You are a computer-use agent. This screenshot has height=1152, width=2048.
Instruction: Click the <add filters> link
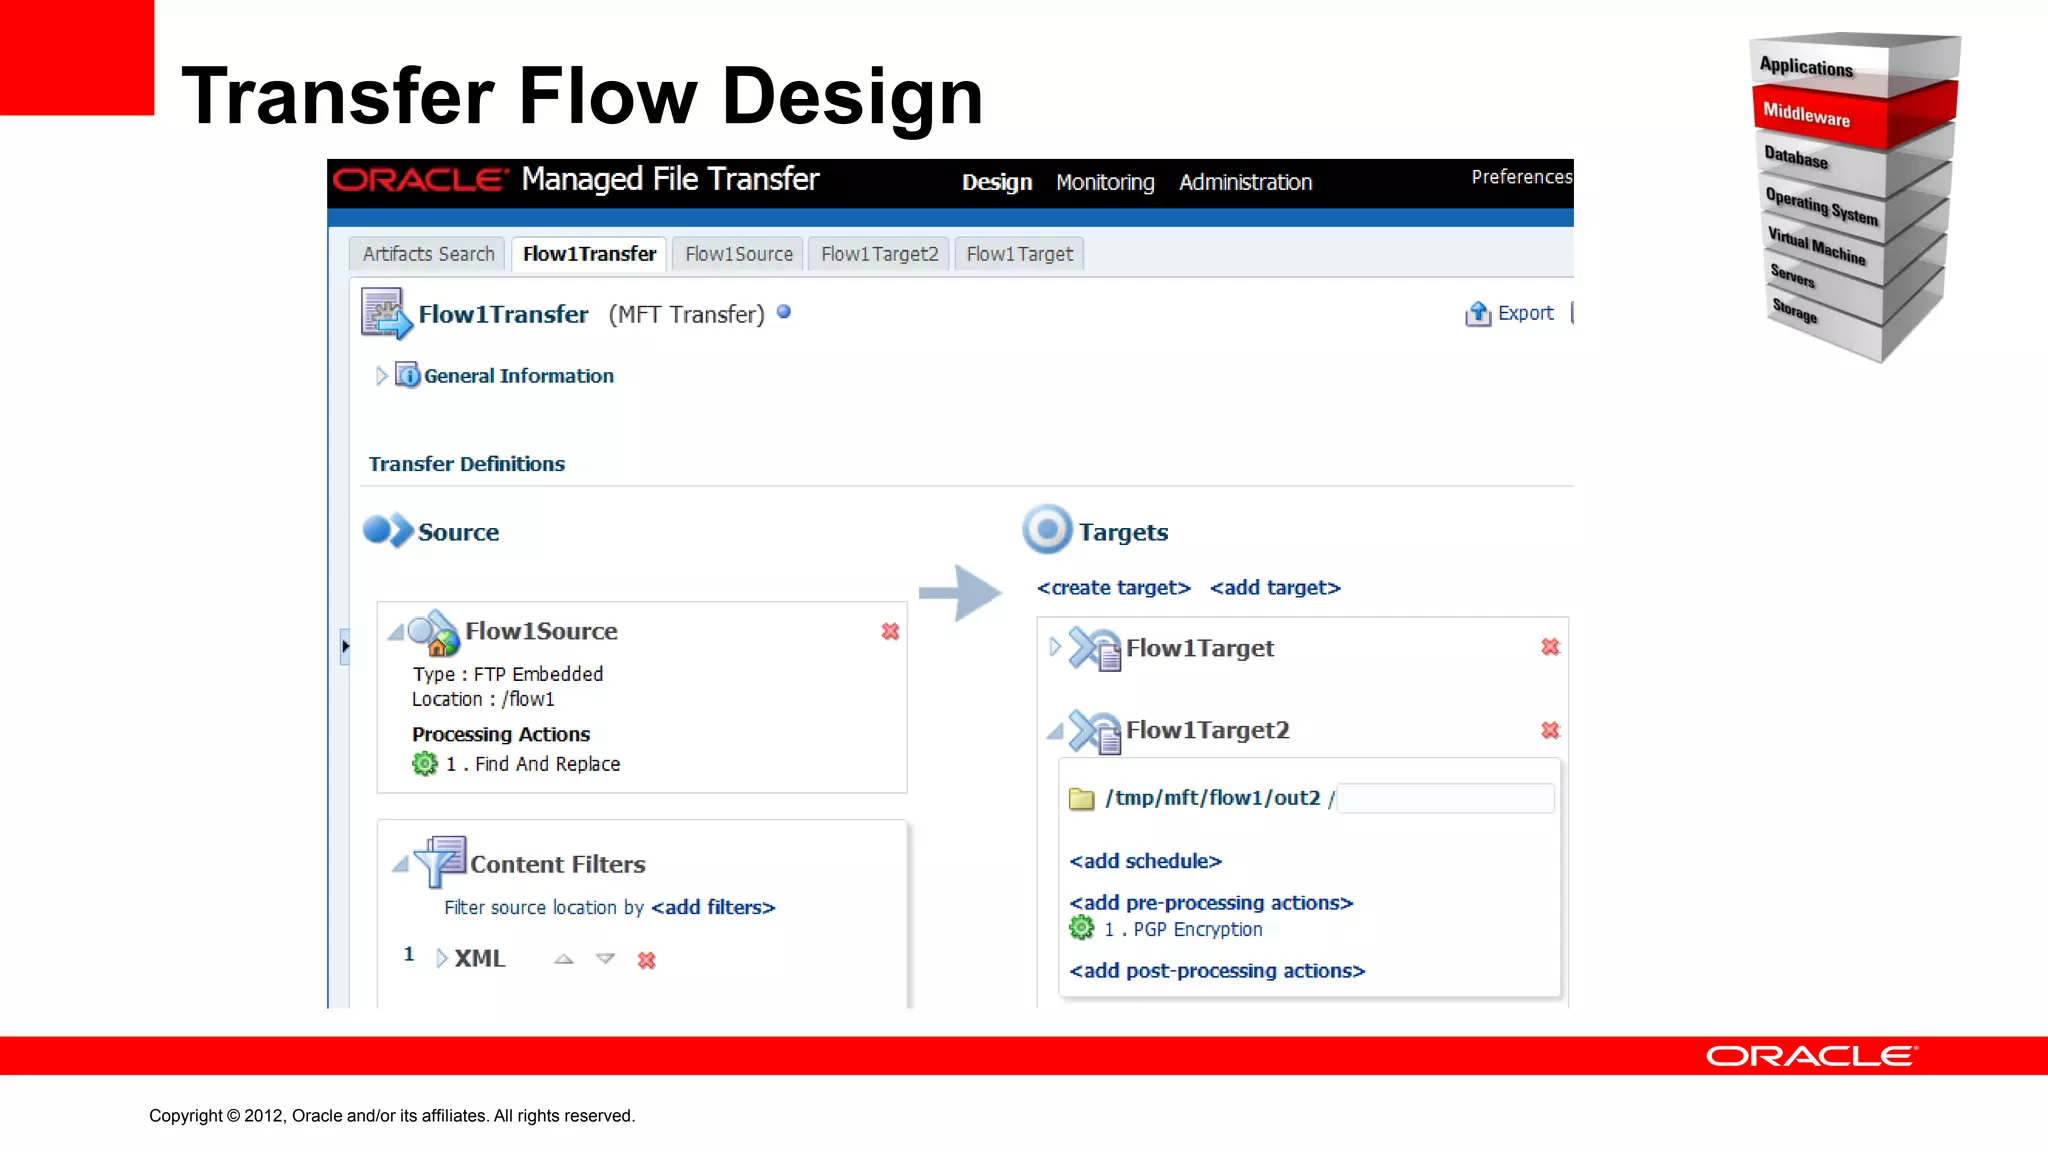click(x=713, y=907)
